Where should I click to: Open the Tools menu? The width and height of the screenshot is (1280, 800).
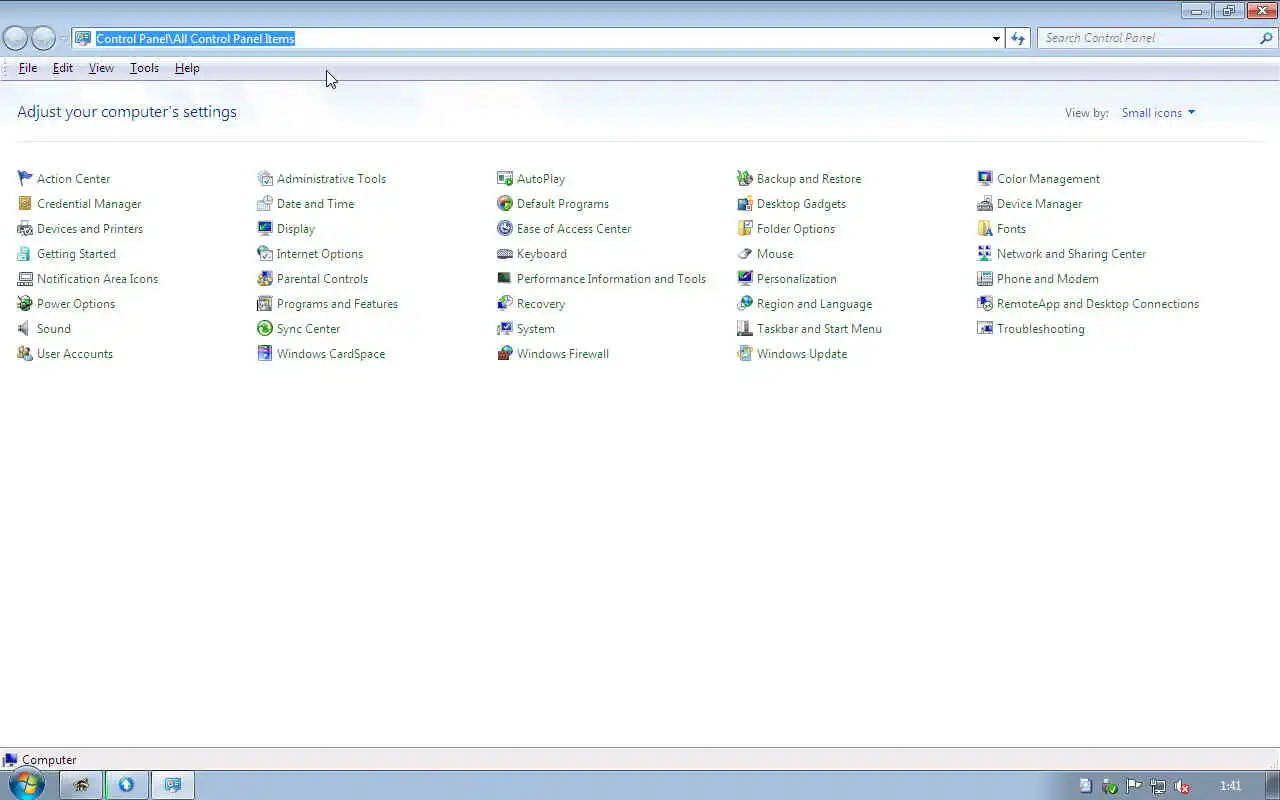(x=144, y=68)
